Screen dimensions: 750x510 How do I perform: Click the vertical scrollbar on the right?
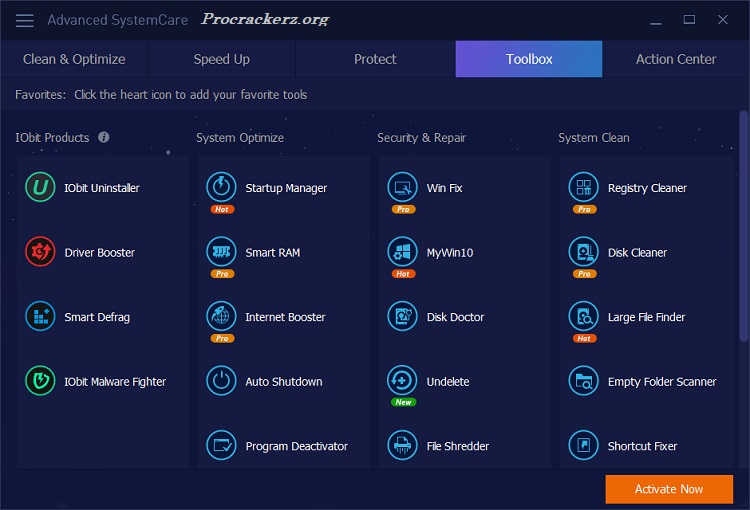pyautogui.click(x=743, y=230)
